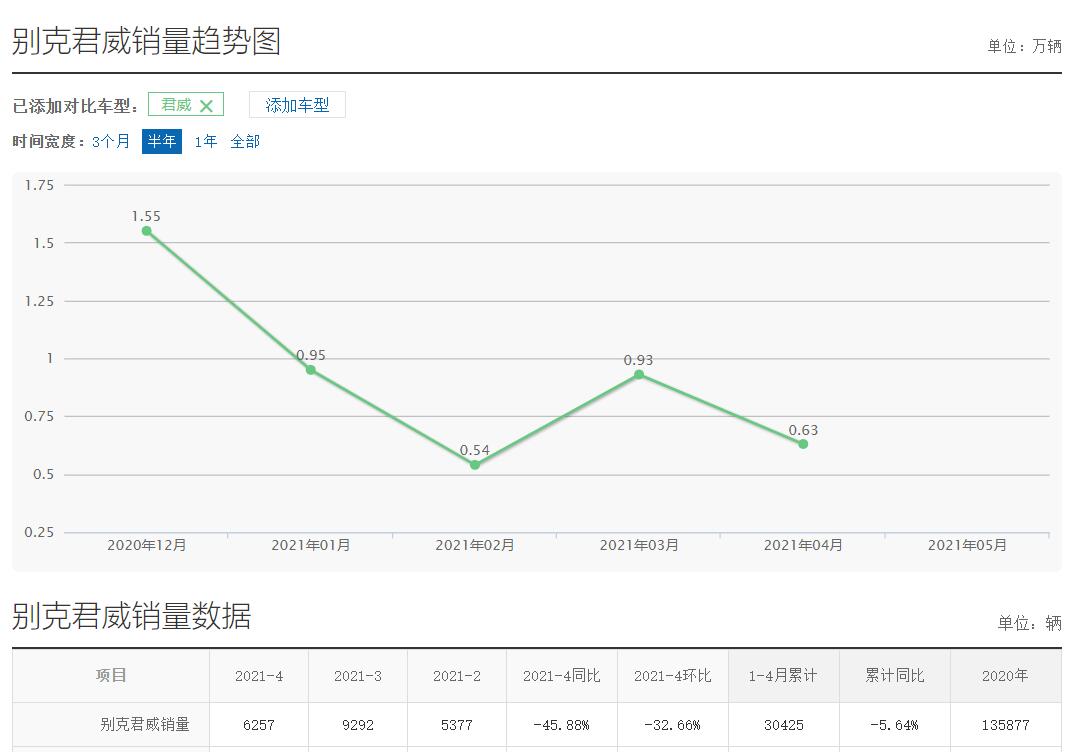Screen dimensions: 1069x752
Task: Click the 2021年01月 axis label
Action: (311, 545)
